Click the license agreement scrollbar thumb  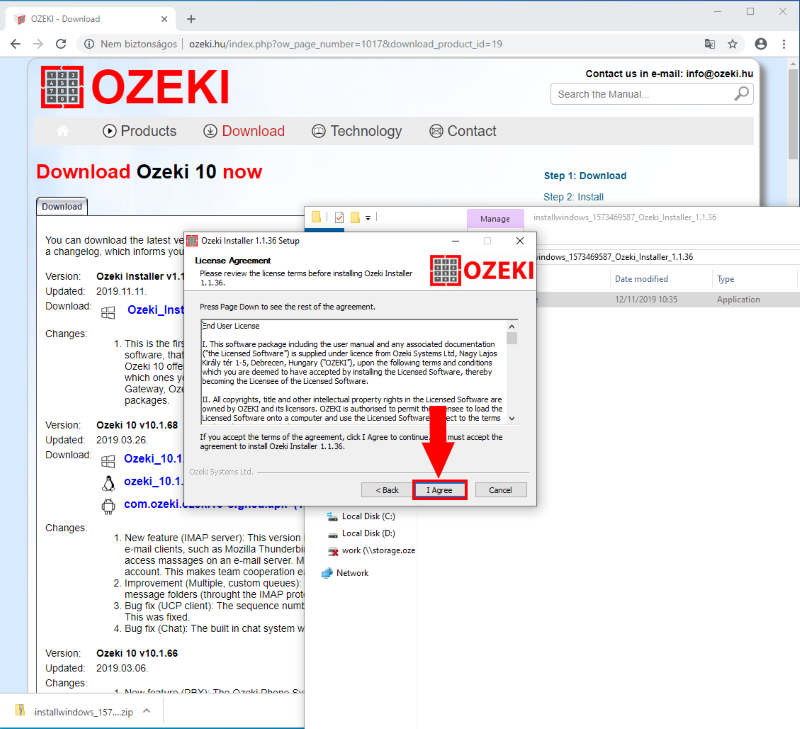[x=512, y=338]
